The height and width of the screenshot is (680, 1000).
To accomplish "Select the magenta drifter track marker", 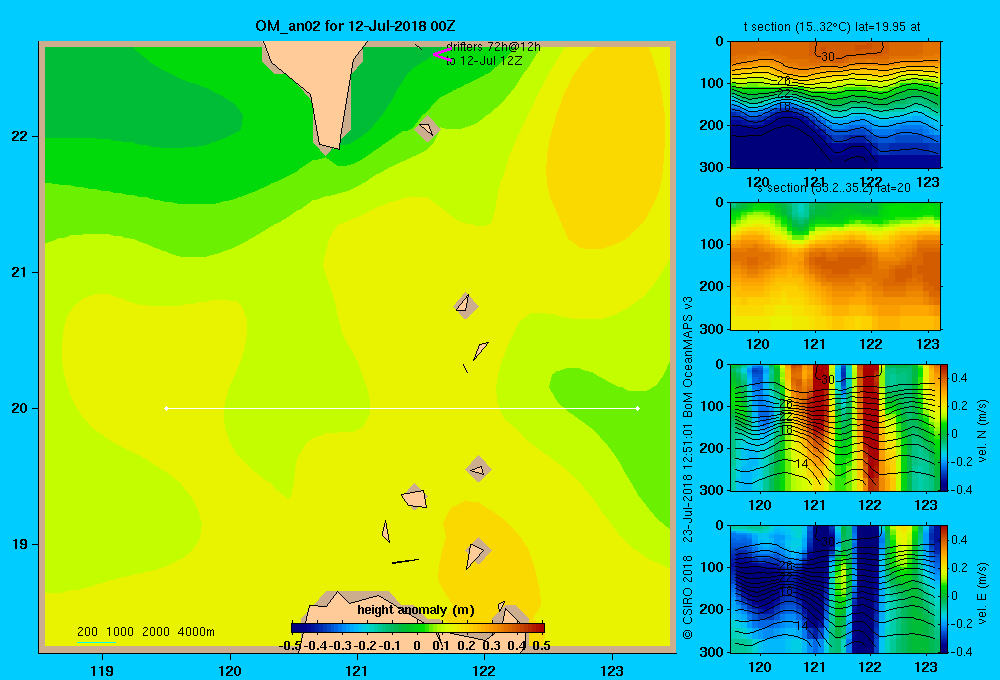I will point(442,54).
